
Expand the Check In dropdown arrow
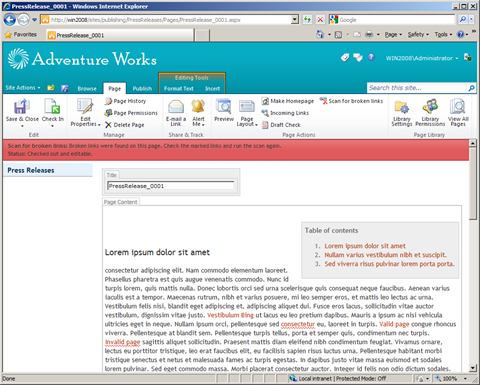pos(52,126)
